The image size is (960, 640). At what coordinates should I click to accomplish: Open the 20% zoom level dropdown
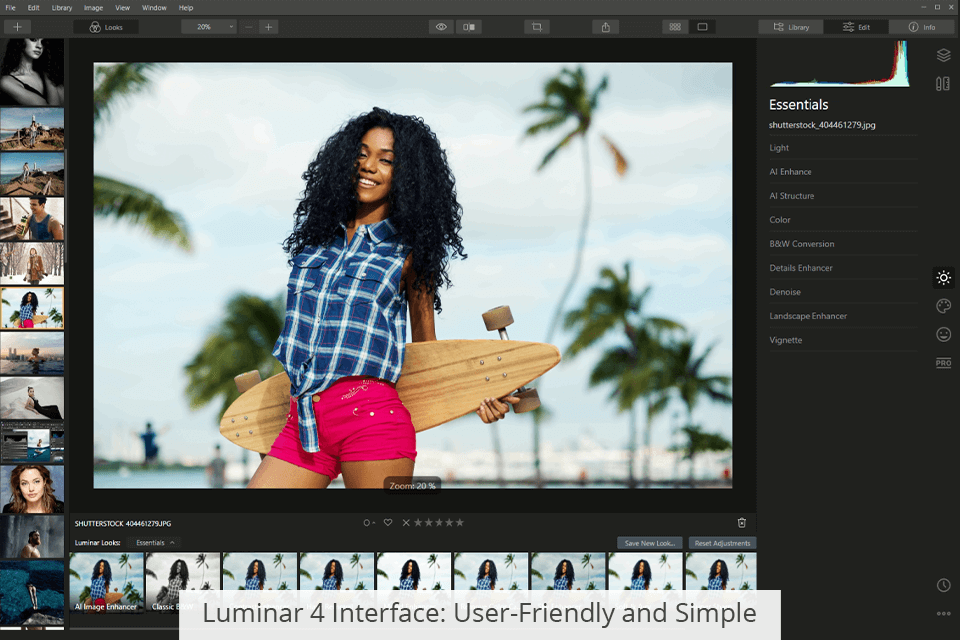209,27
